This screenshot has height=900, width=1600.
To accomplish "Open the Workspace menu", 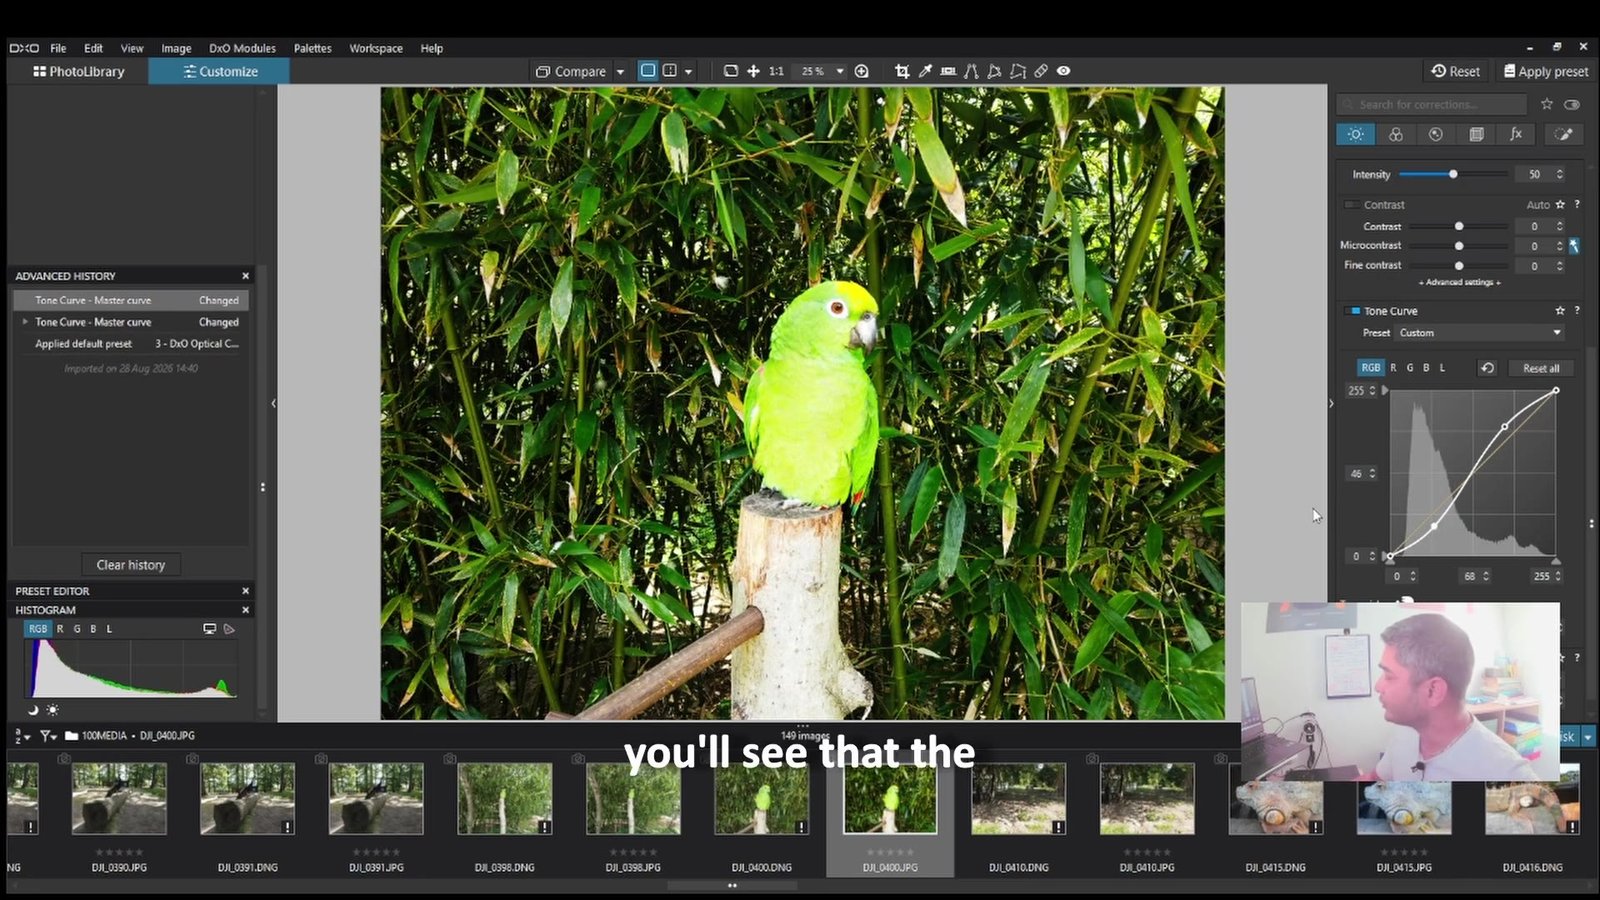I will (x=376, y=48).
